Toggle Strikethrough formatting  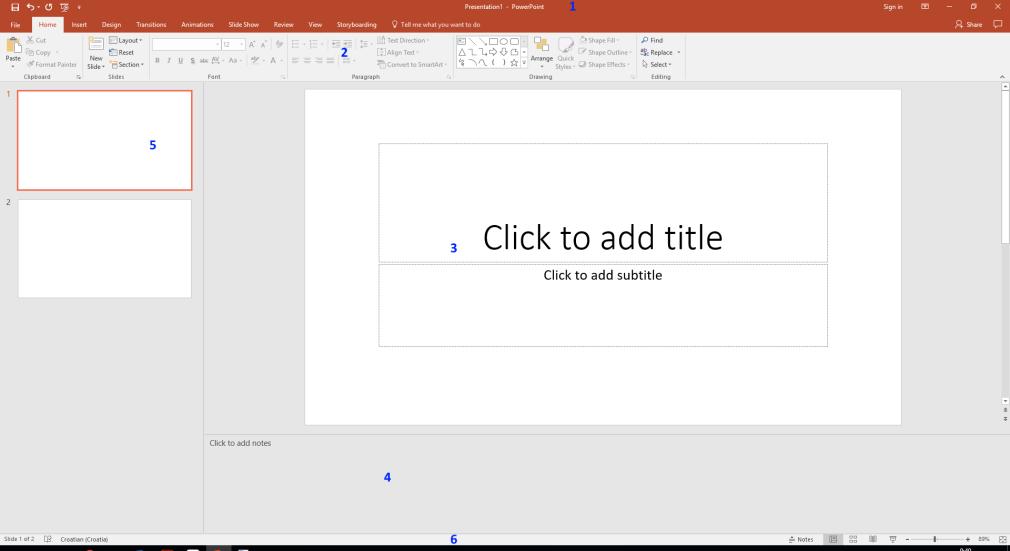pyautogui.click(x=204, y=61)
